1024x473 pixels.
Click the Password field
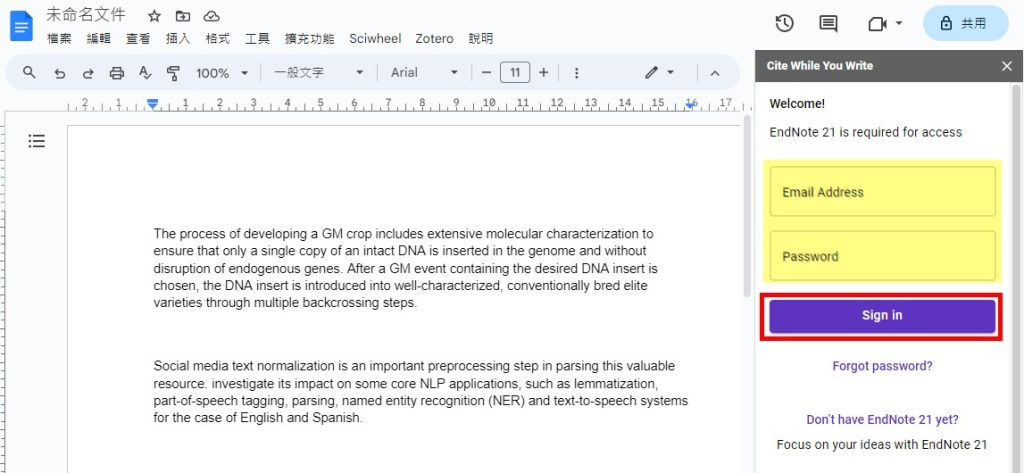pos(882,256)
